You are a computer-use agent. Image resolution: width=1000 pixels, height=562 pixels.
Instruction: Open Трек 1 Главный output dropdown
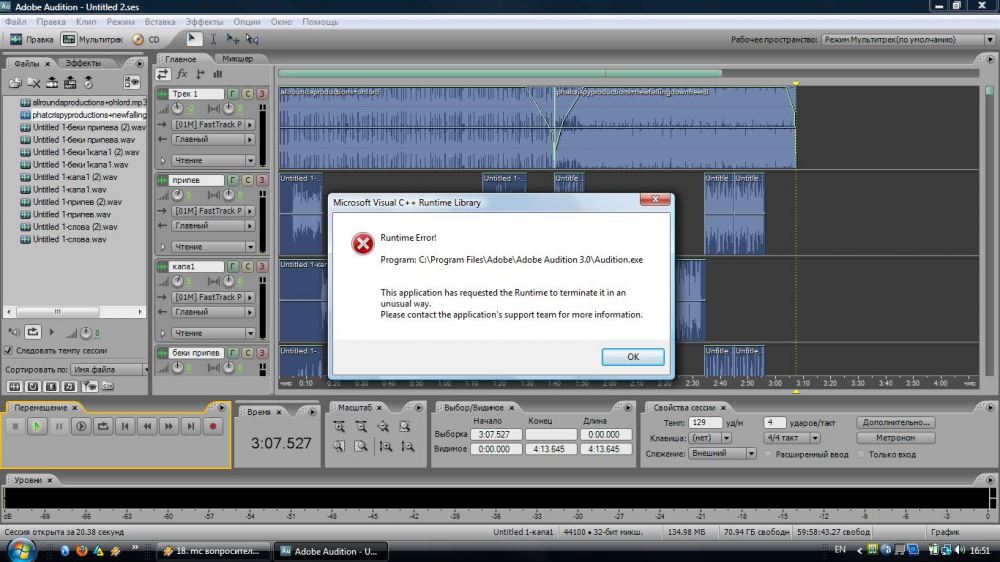coord(214,139)
